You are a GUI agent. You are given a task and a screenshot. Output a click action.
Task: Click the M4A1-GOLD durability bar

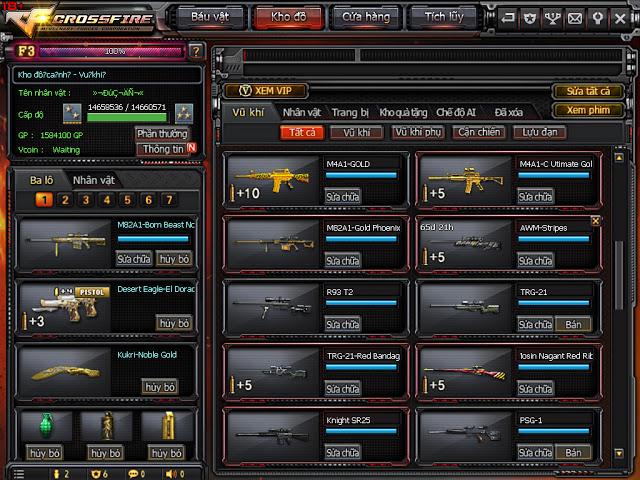[361, 175]
